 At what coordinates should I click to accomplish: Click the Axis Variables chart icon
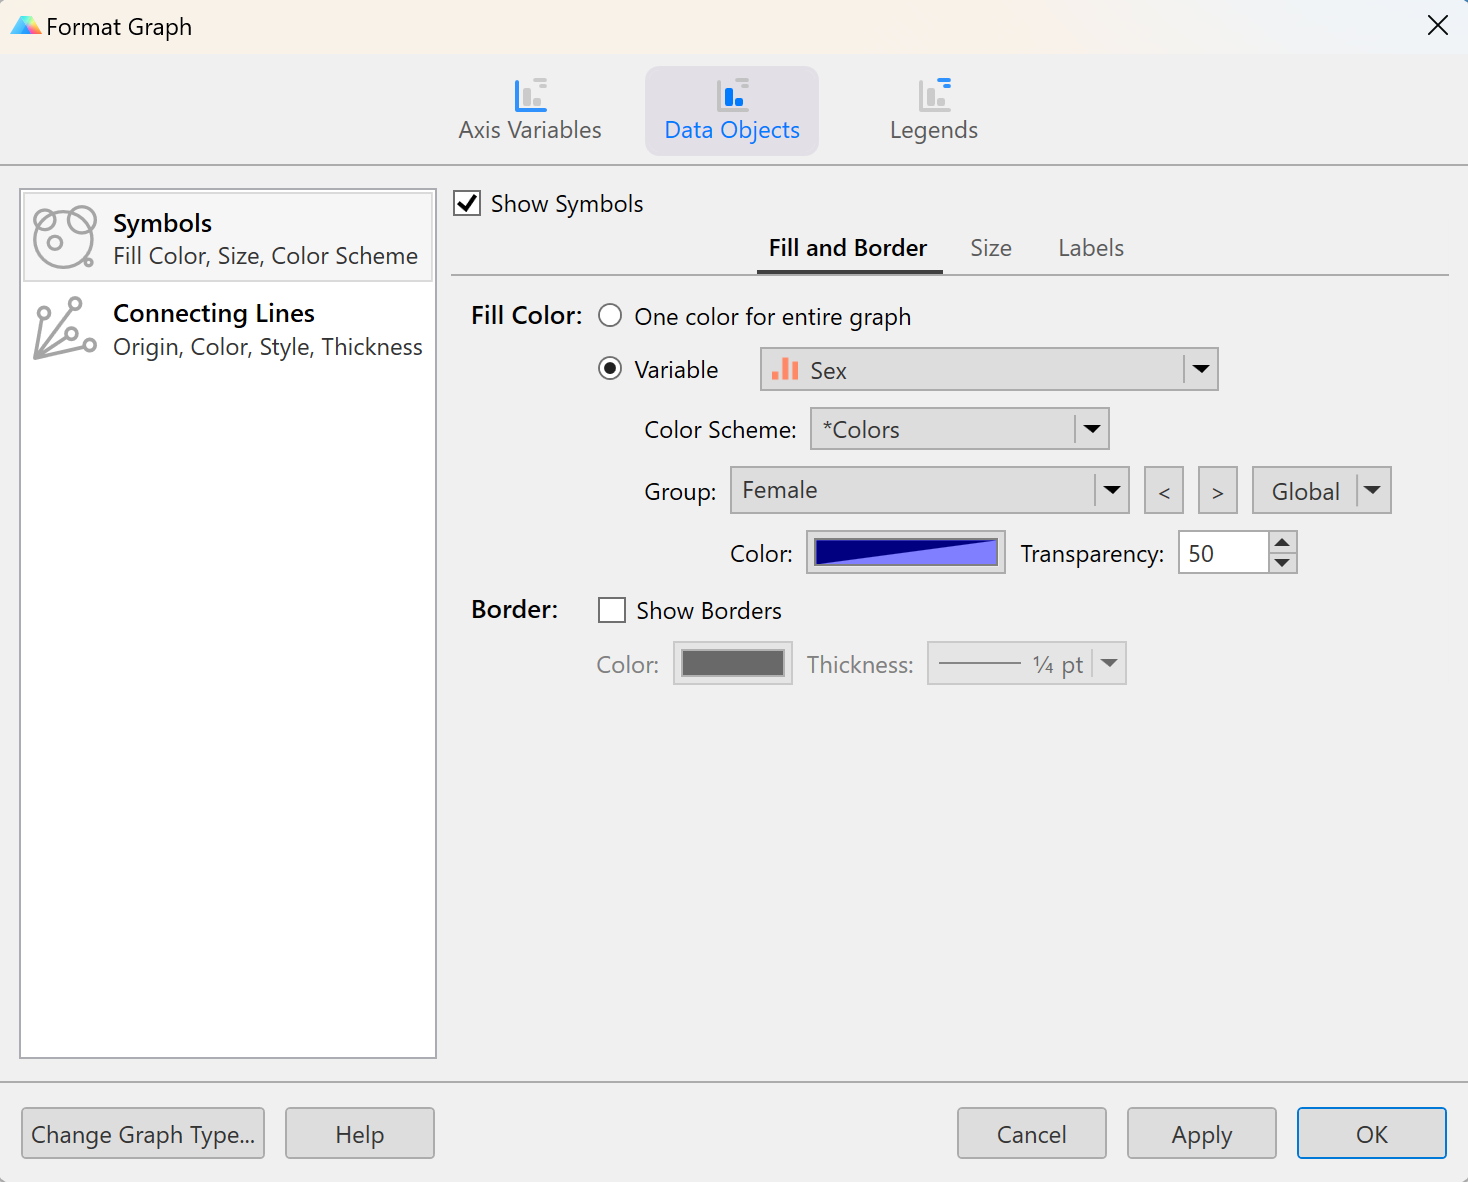(x=530, y=96)
